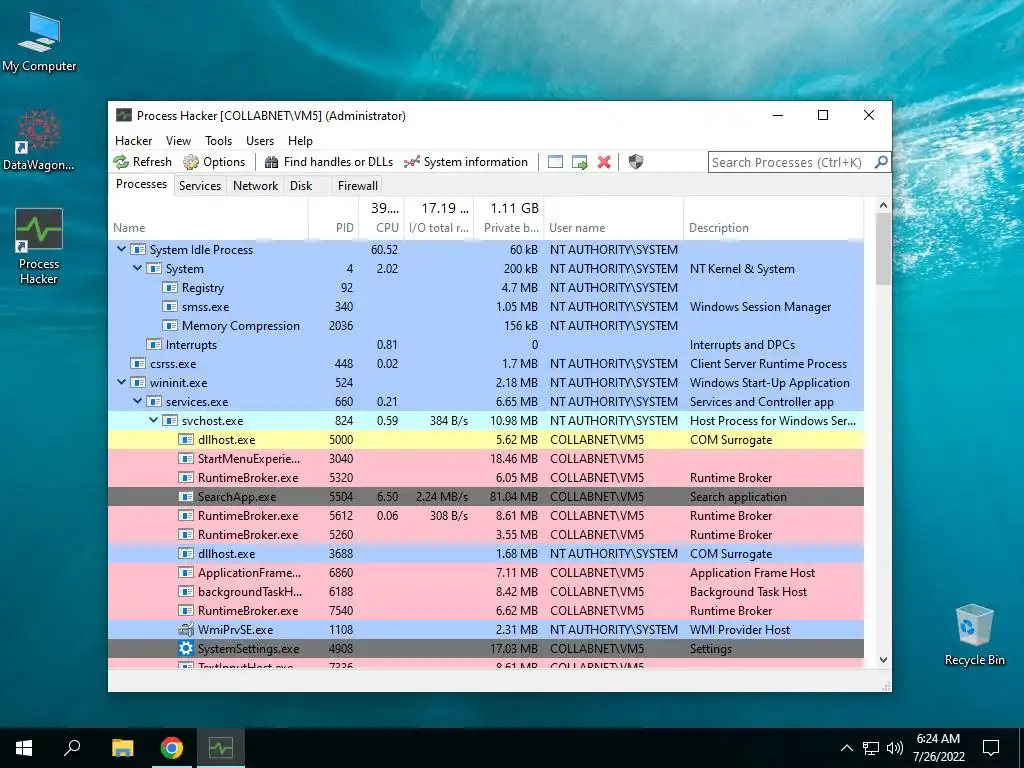
Task: Click the SystemSettings.exe gear icon
Action: coord(186,648)
